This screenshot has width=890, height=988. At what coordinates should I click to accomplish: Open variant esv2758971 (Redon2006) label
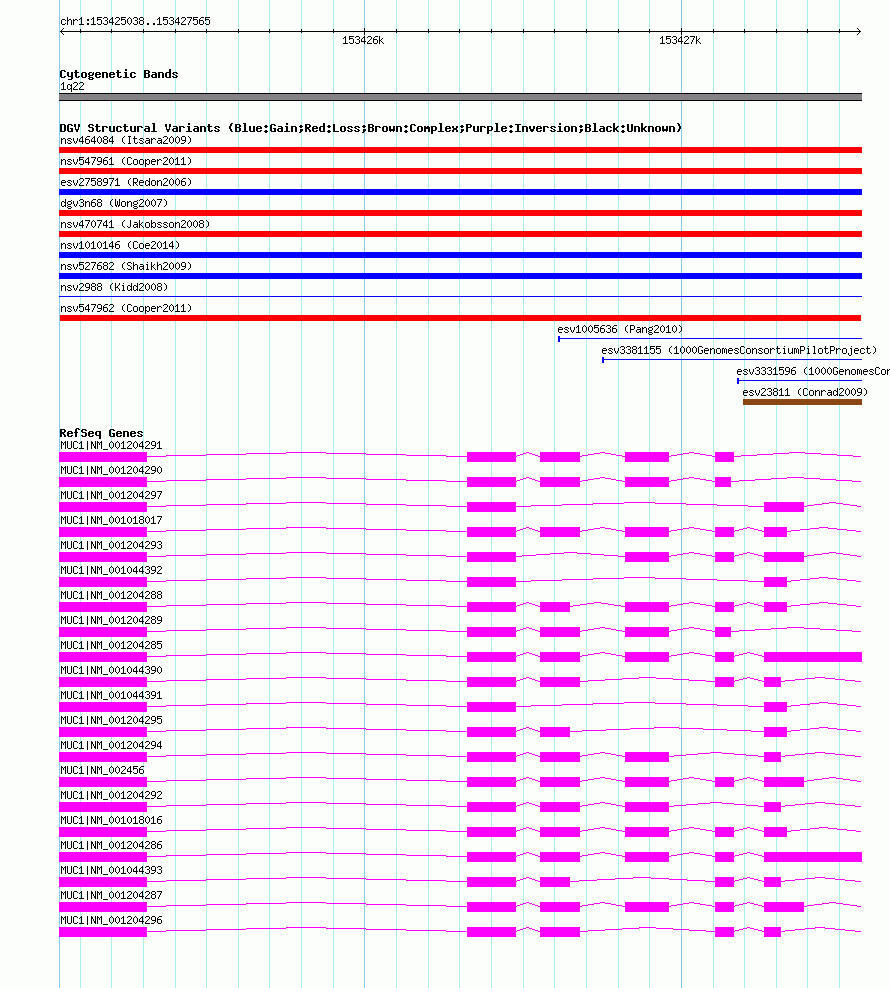[126, 182]
